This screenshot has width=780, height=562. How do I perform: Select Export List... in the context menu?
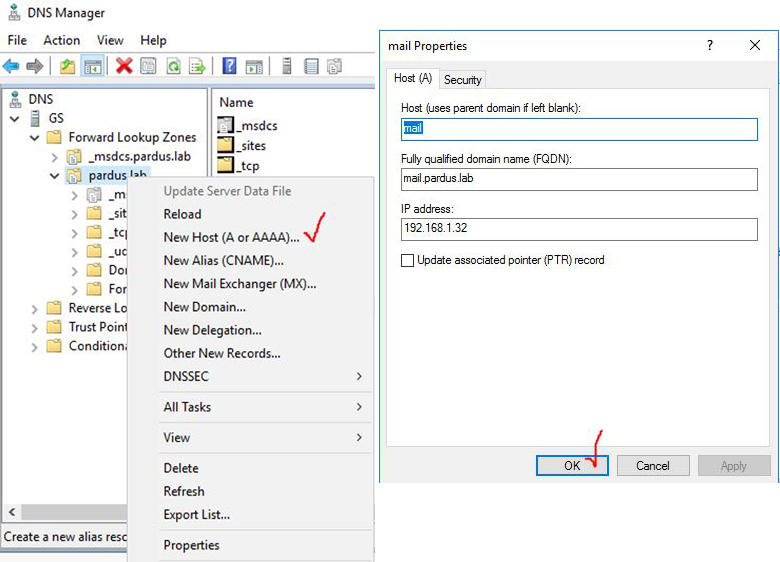(x=196, y=515)
